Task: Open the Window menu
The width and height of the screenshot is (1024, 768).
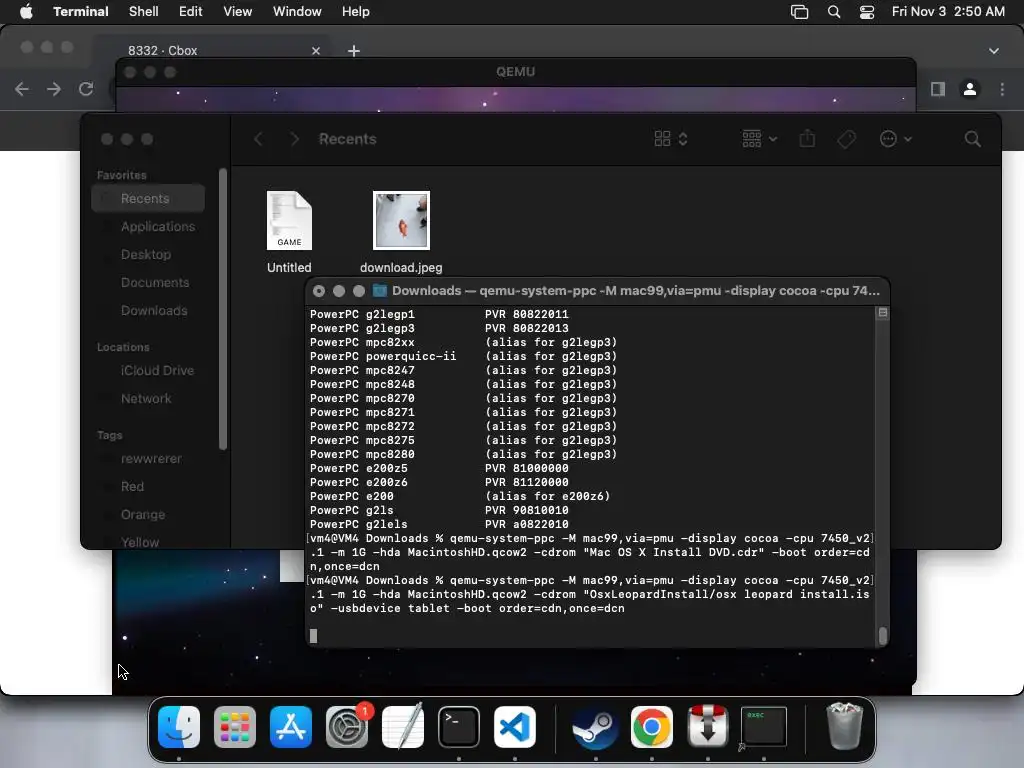Action: pyautogui.click(x=296, y=12)
